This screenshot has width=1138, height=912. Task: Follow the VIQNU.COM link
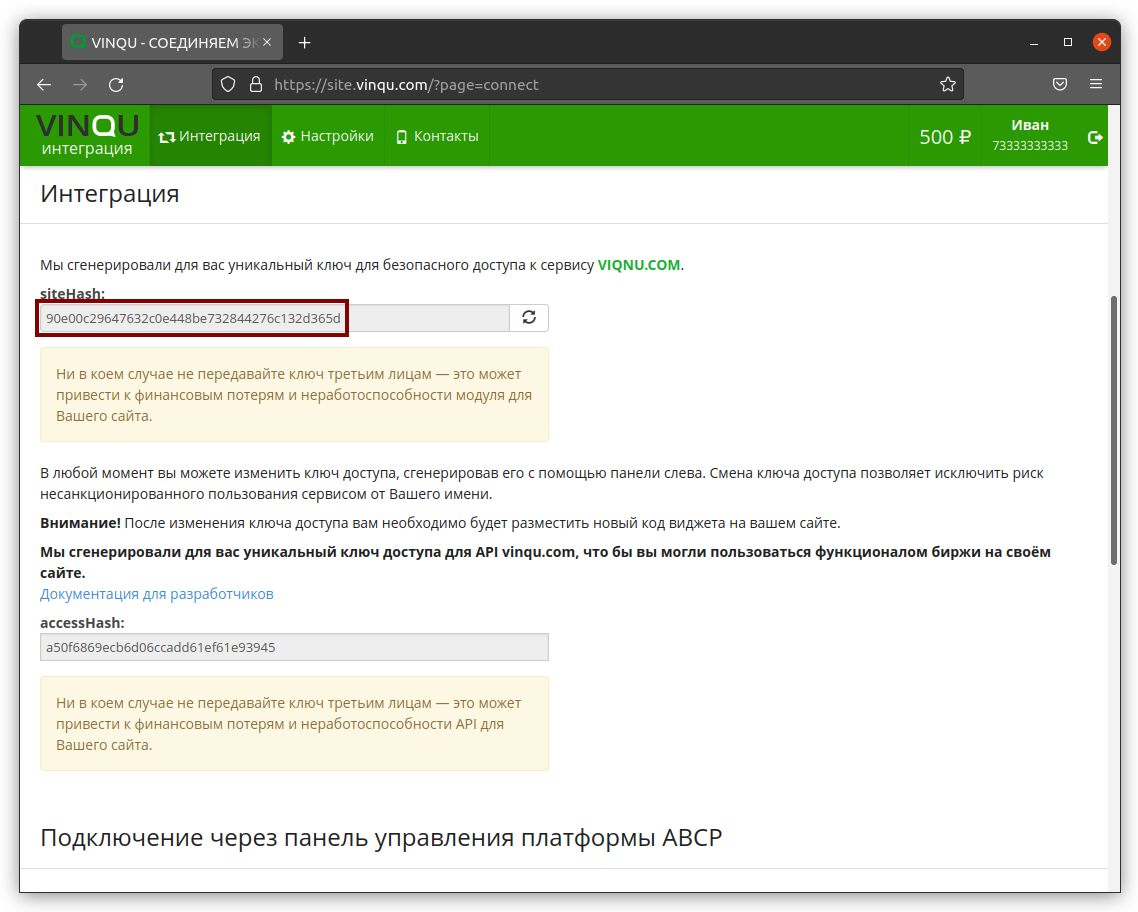click(639, 265)
